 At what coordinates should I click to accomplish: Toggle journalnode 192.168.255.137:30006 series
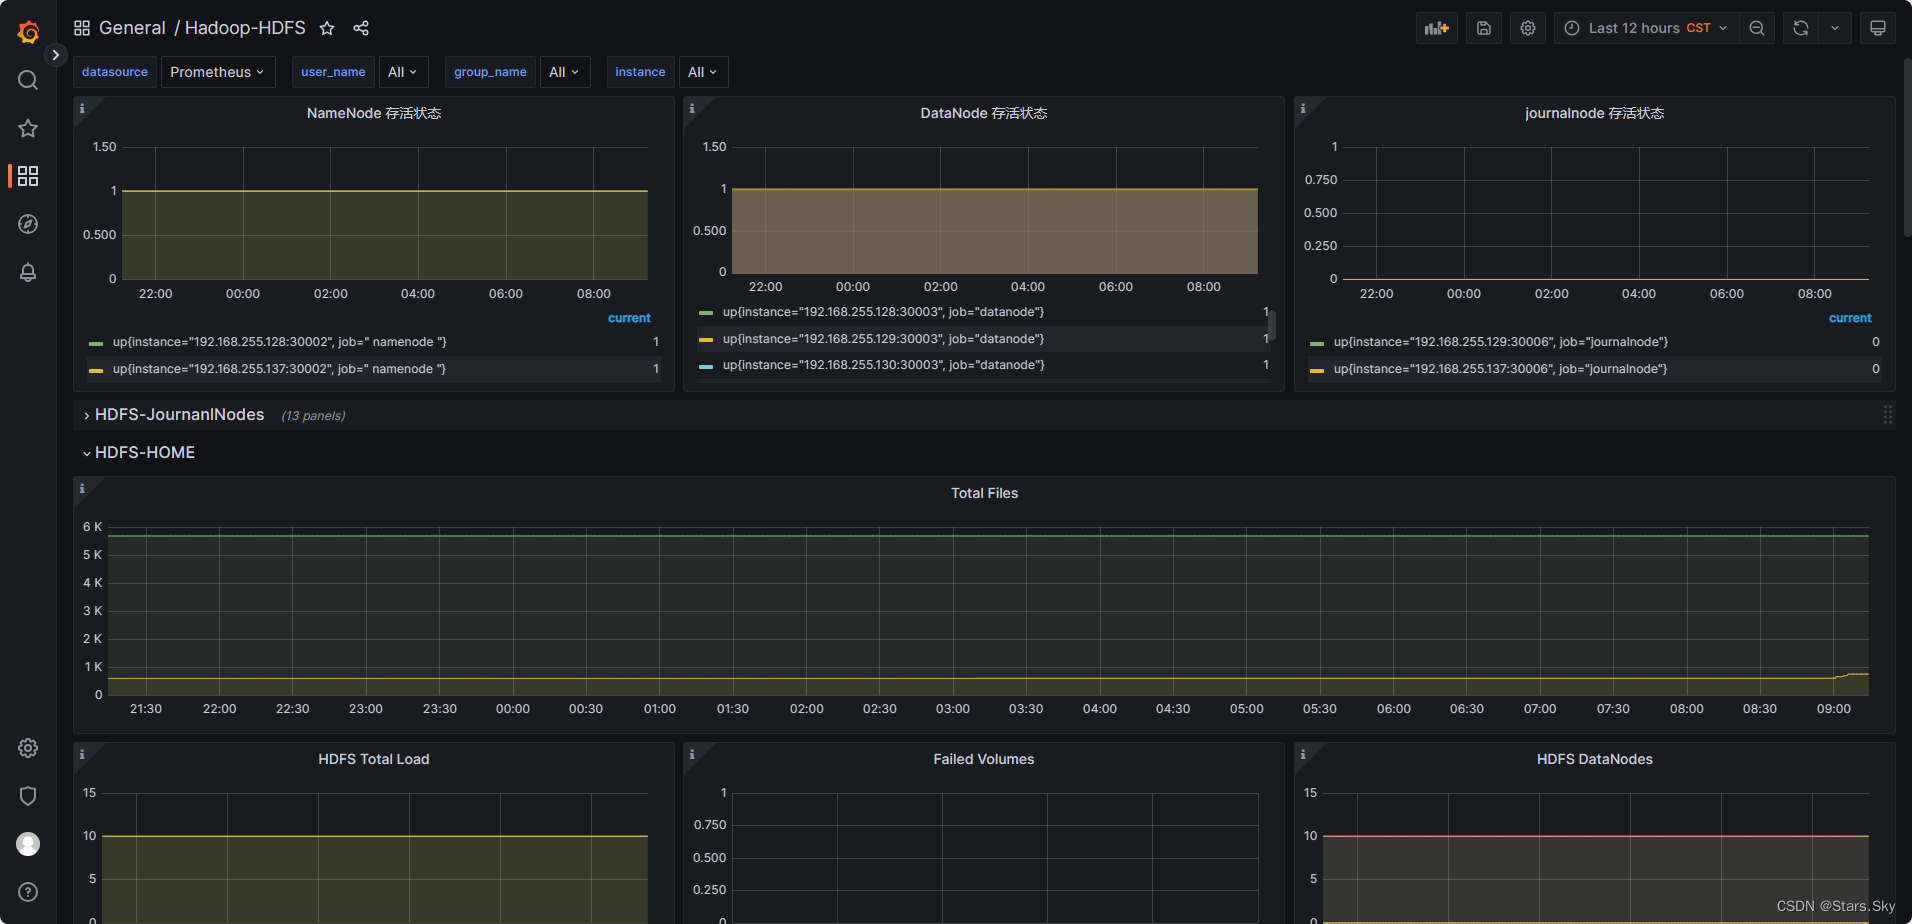point(1501,369)
